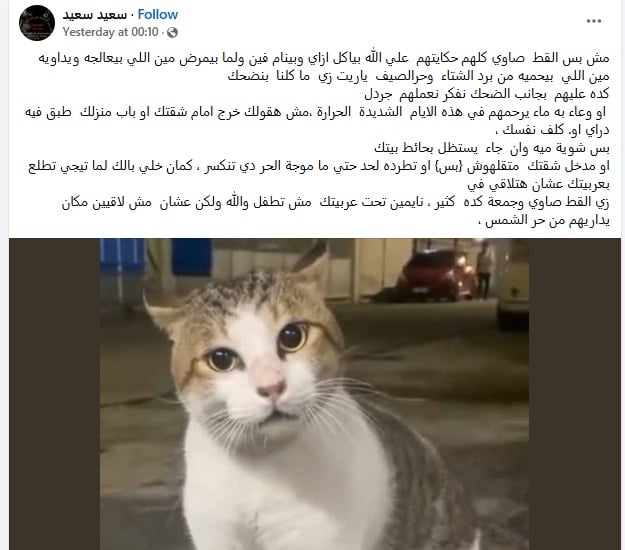Click line بس شوية ميه وان جاء
The width and height of the screenshot is (625, 550).
pos(492,149)
